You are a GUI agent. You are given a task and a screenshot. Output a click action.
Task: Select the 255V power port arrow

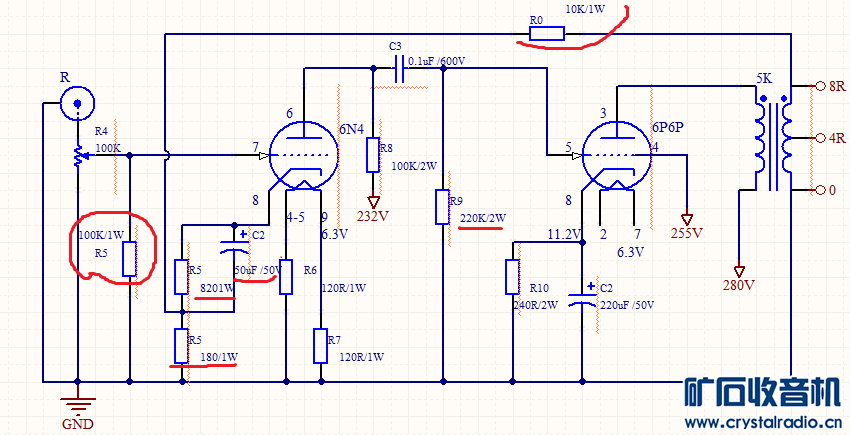[686, 219]
